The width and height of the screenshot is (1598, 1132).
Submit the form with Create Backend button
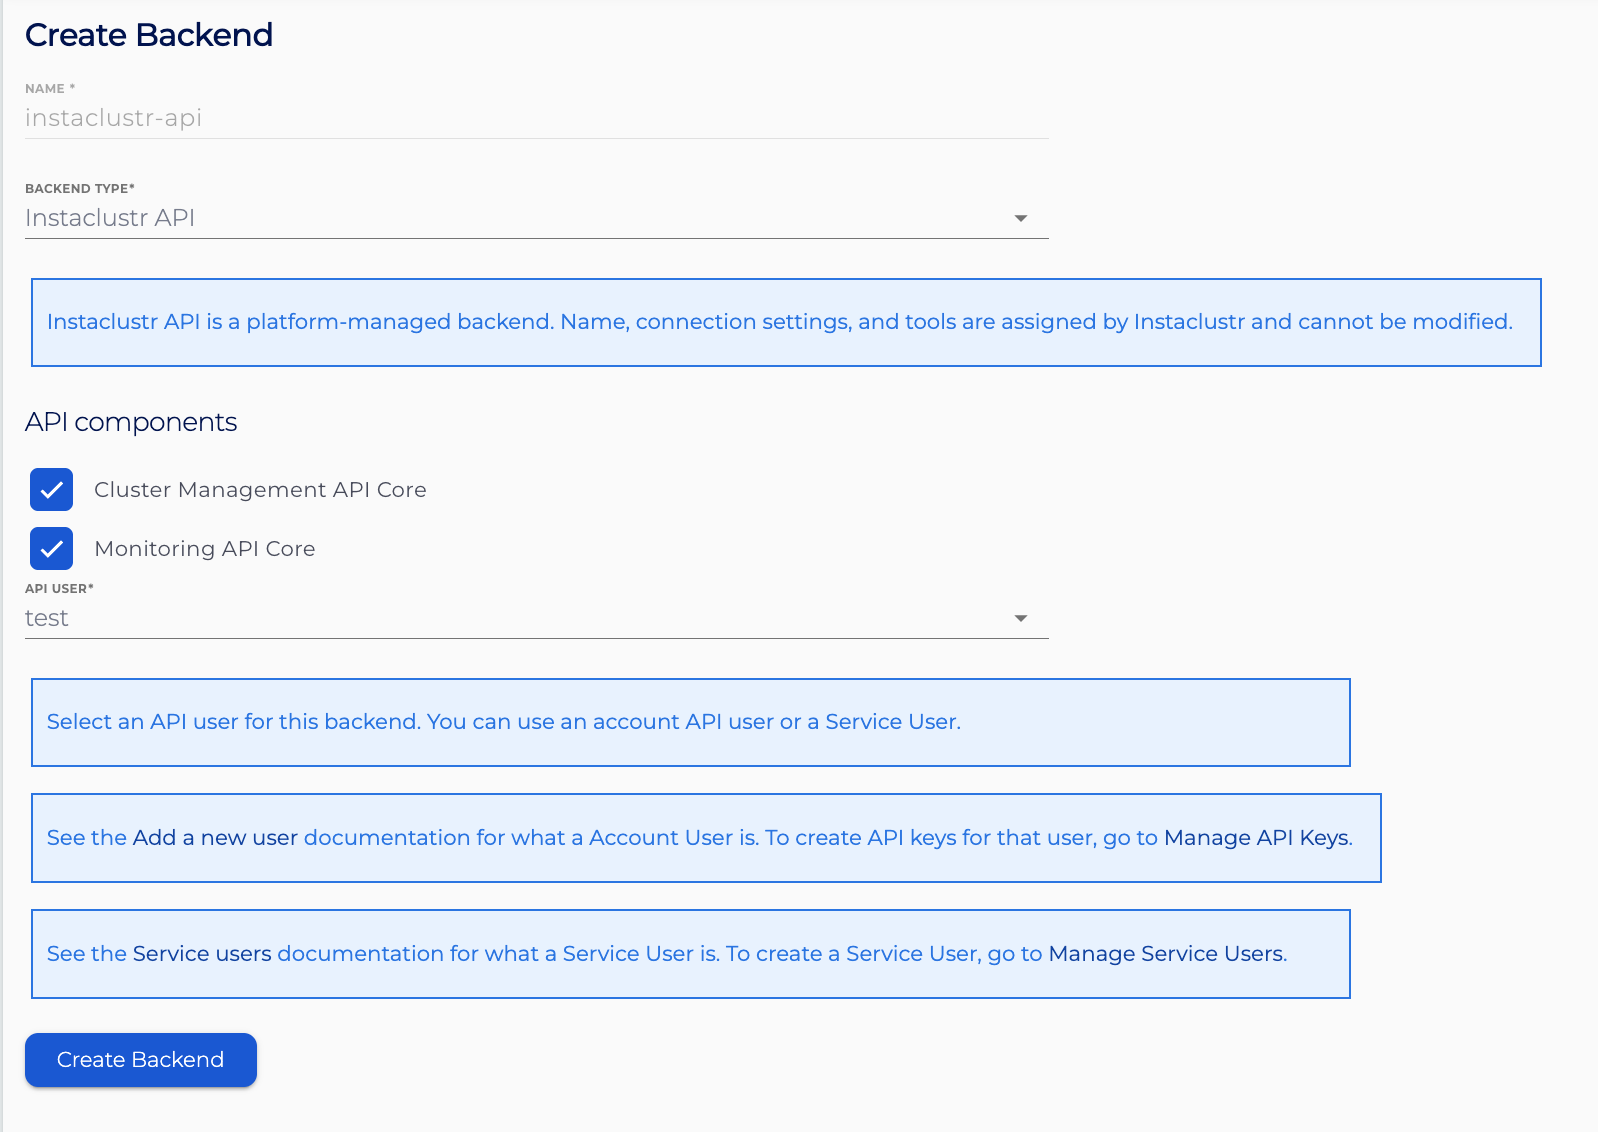[x=141, y=1060]
